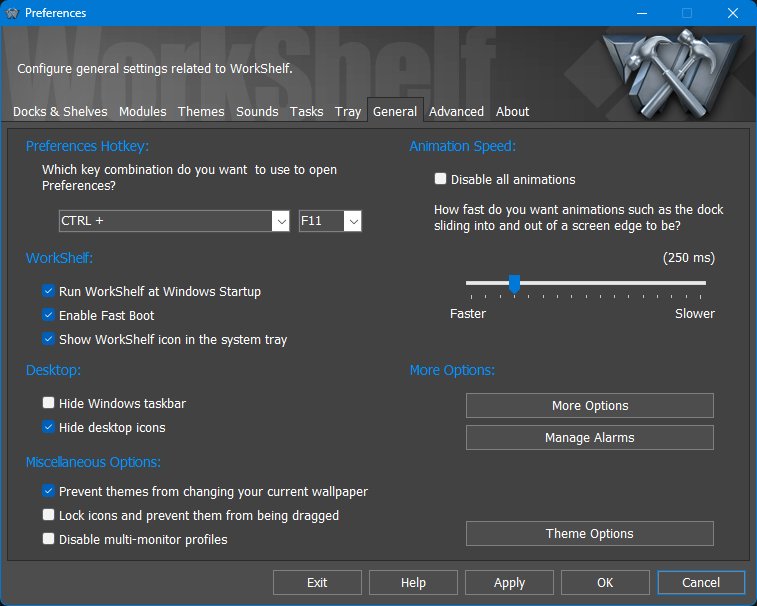Click the Exit button
757x606 pixels.
[317, 582]
